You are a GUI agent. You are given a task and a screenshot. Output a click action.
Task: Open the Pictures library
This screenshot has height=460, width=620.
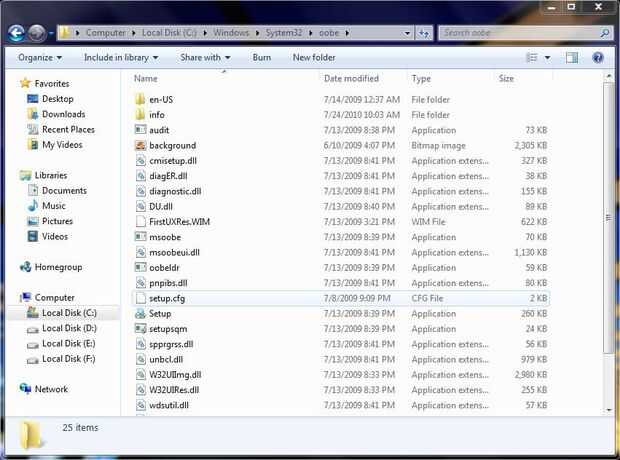coord(57,221)
